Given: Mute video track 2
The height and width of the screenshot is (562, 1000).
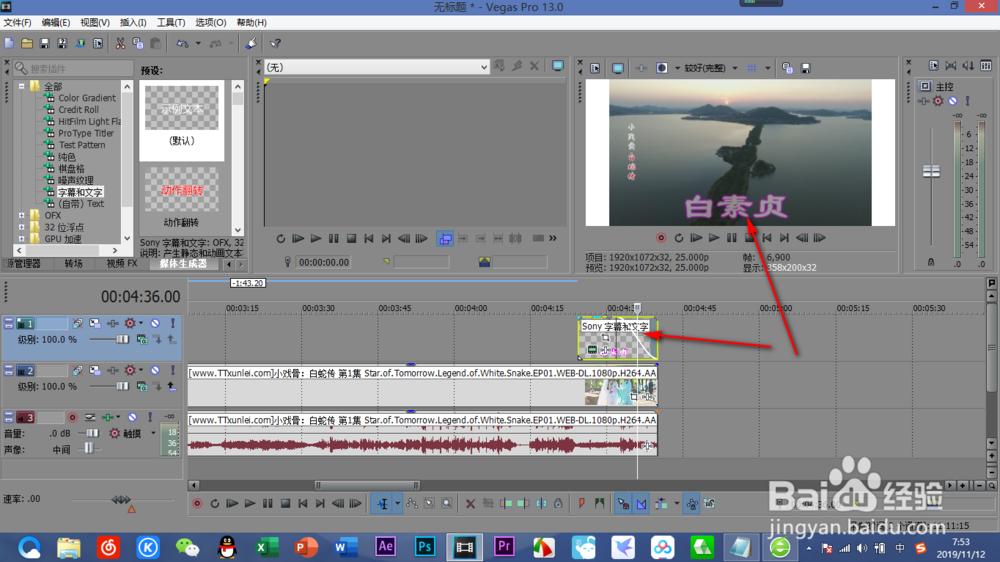Looking at the screenshot, I should pos(155,371).
